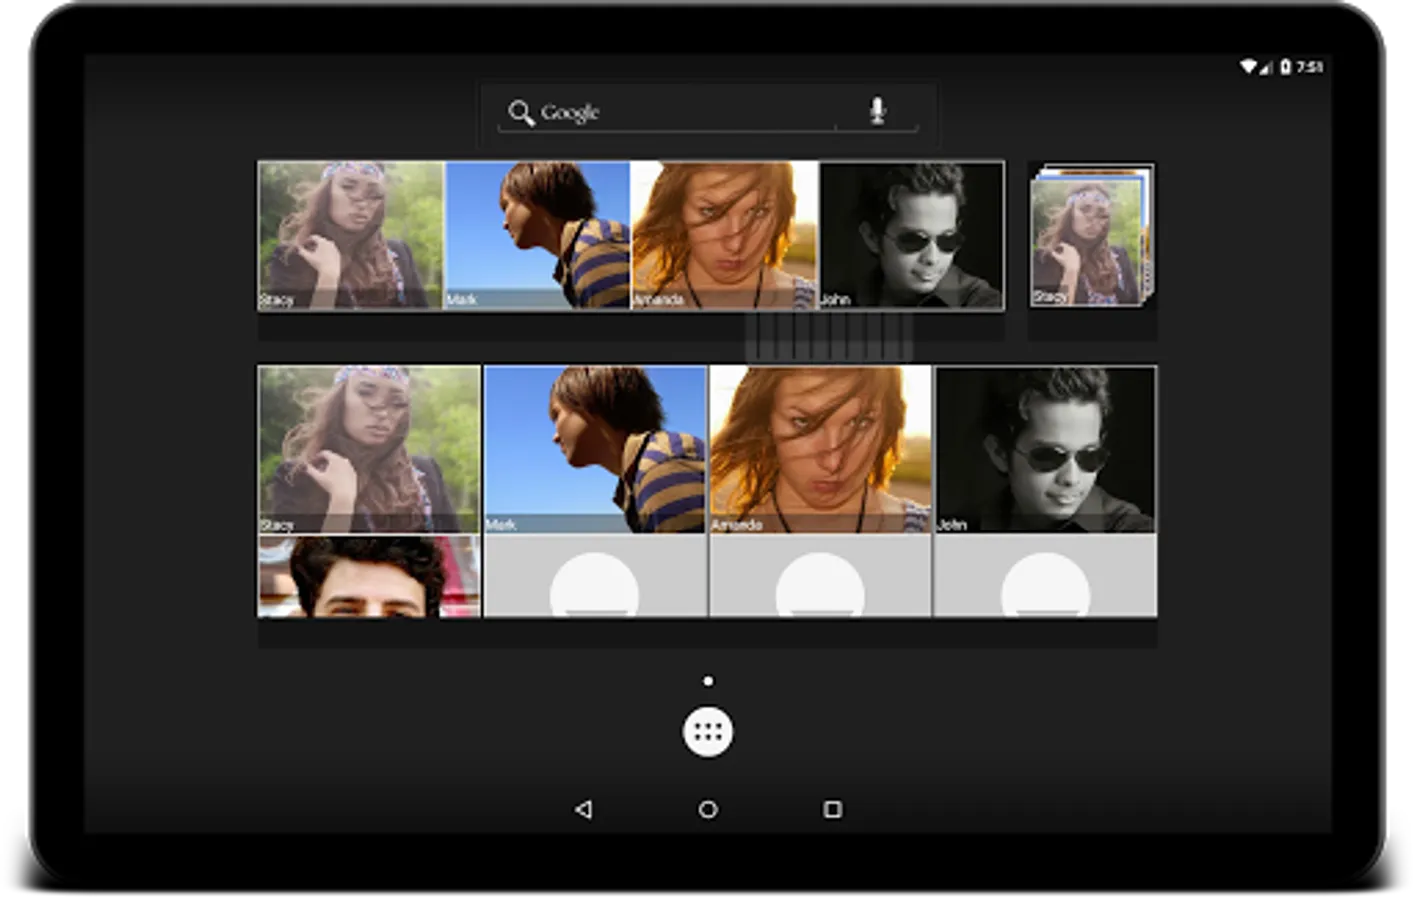The width and height of the screenshot is (1413, 900).
Task: Select the placeholder contact tile under Mark
Action: 595,576
